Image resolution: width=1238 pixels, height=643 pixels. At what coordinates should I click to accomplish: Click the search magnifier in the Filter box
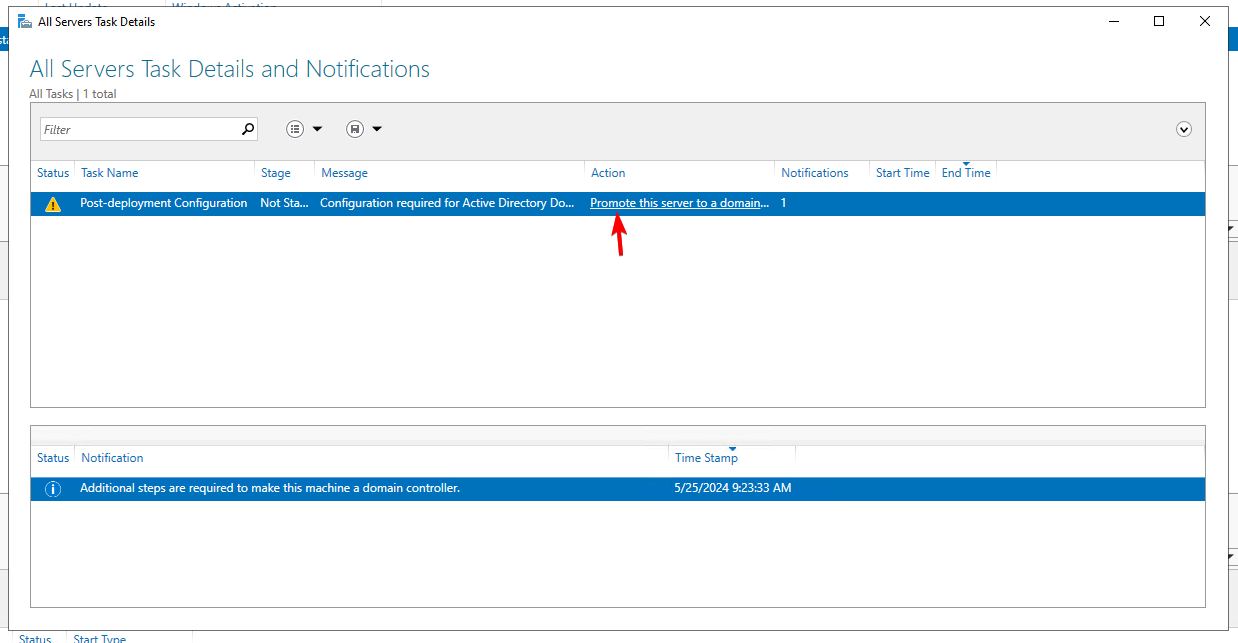click(x=247, y=128)
